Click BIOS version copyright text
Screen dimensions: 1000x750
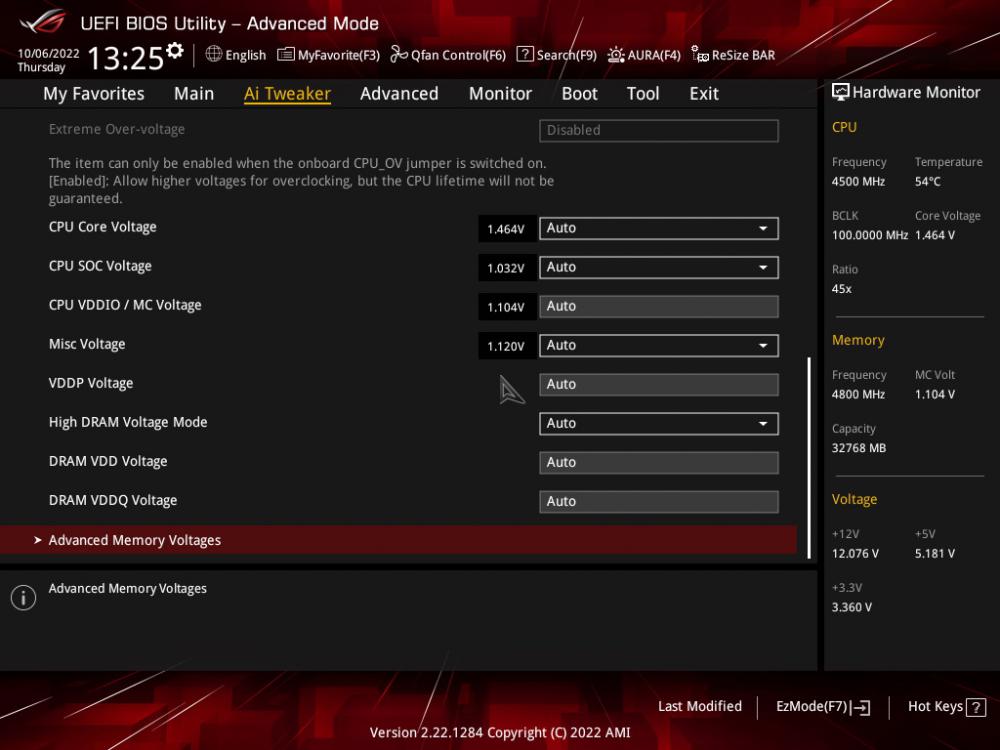point(500,733)
